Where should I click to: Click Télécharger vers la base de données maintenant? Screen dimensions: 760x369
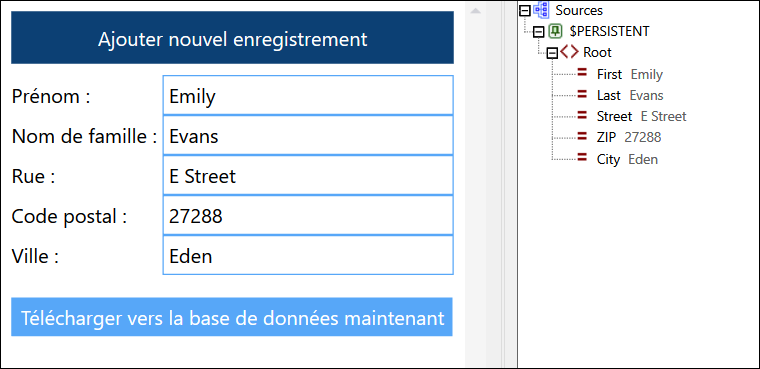(232, 317)
